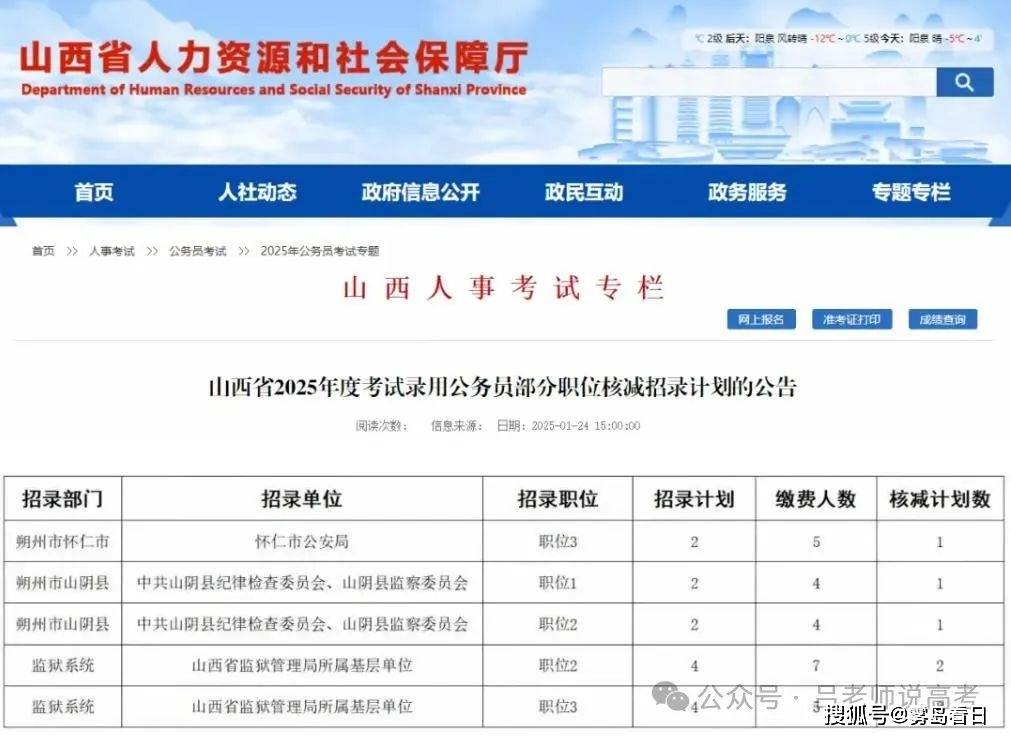Screen dimensions: 1011x737
Task: Click the 招录职位 column header
Action: click(x=558, y=498)
